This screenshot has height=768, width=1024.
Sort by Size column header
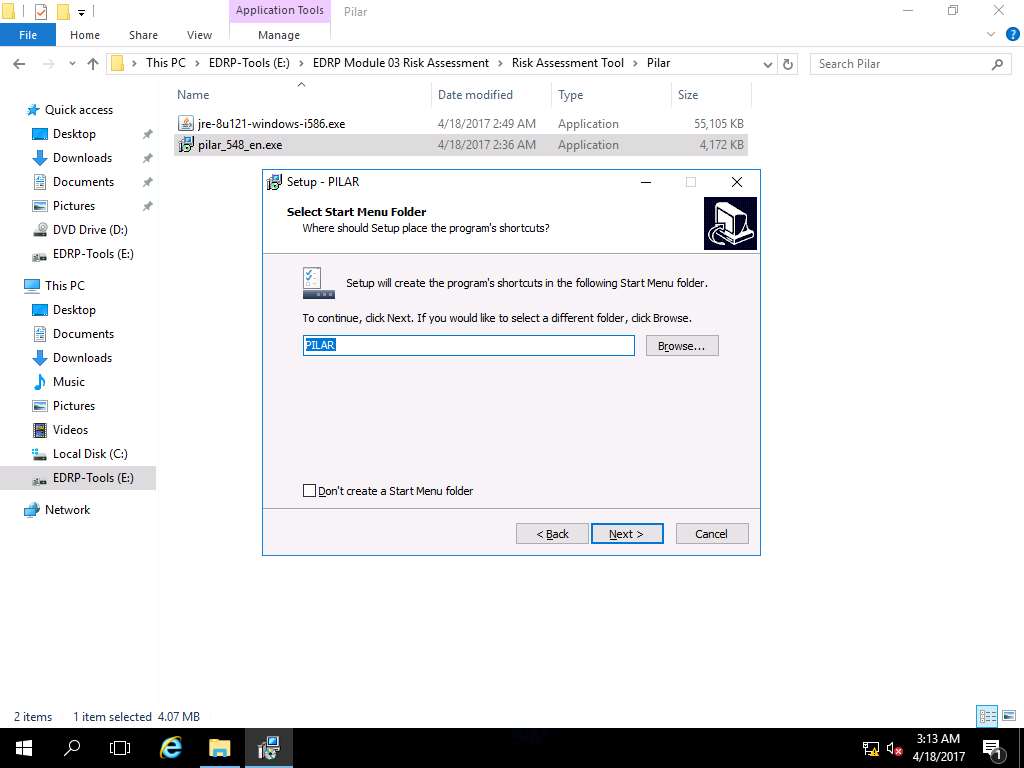click(x=688, y=95)
